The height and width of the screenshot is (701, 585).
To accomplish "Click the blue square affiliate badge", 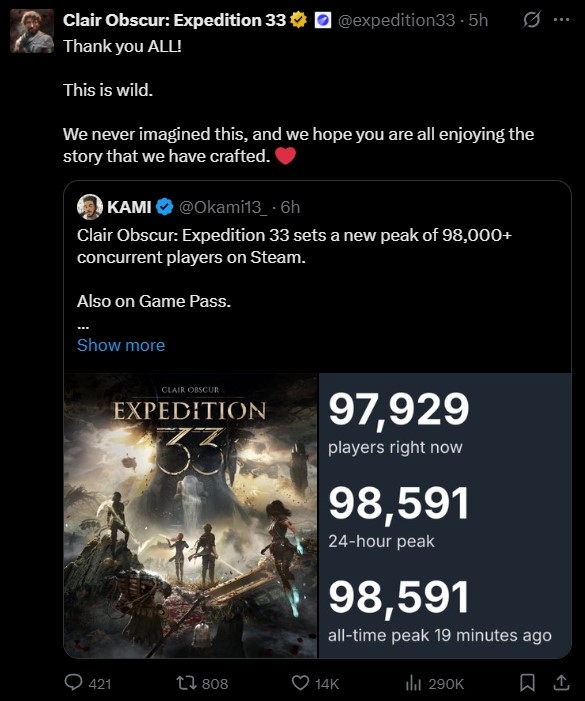I will point(323,20).
